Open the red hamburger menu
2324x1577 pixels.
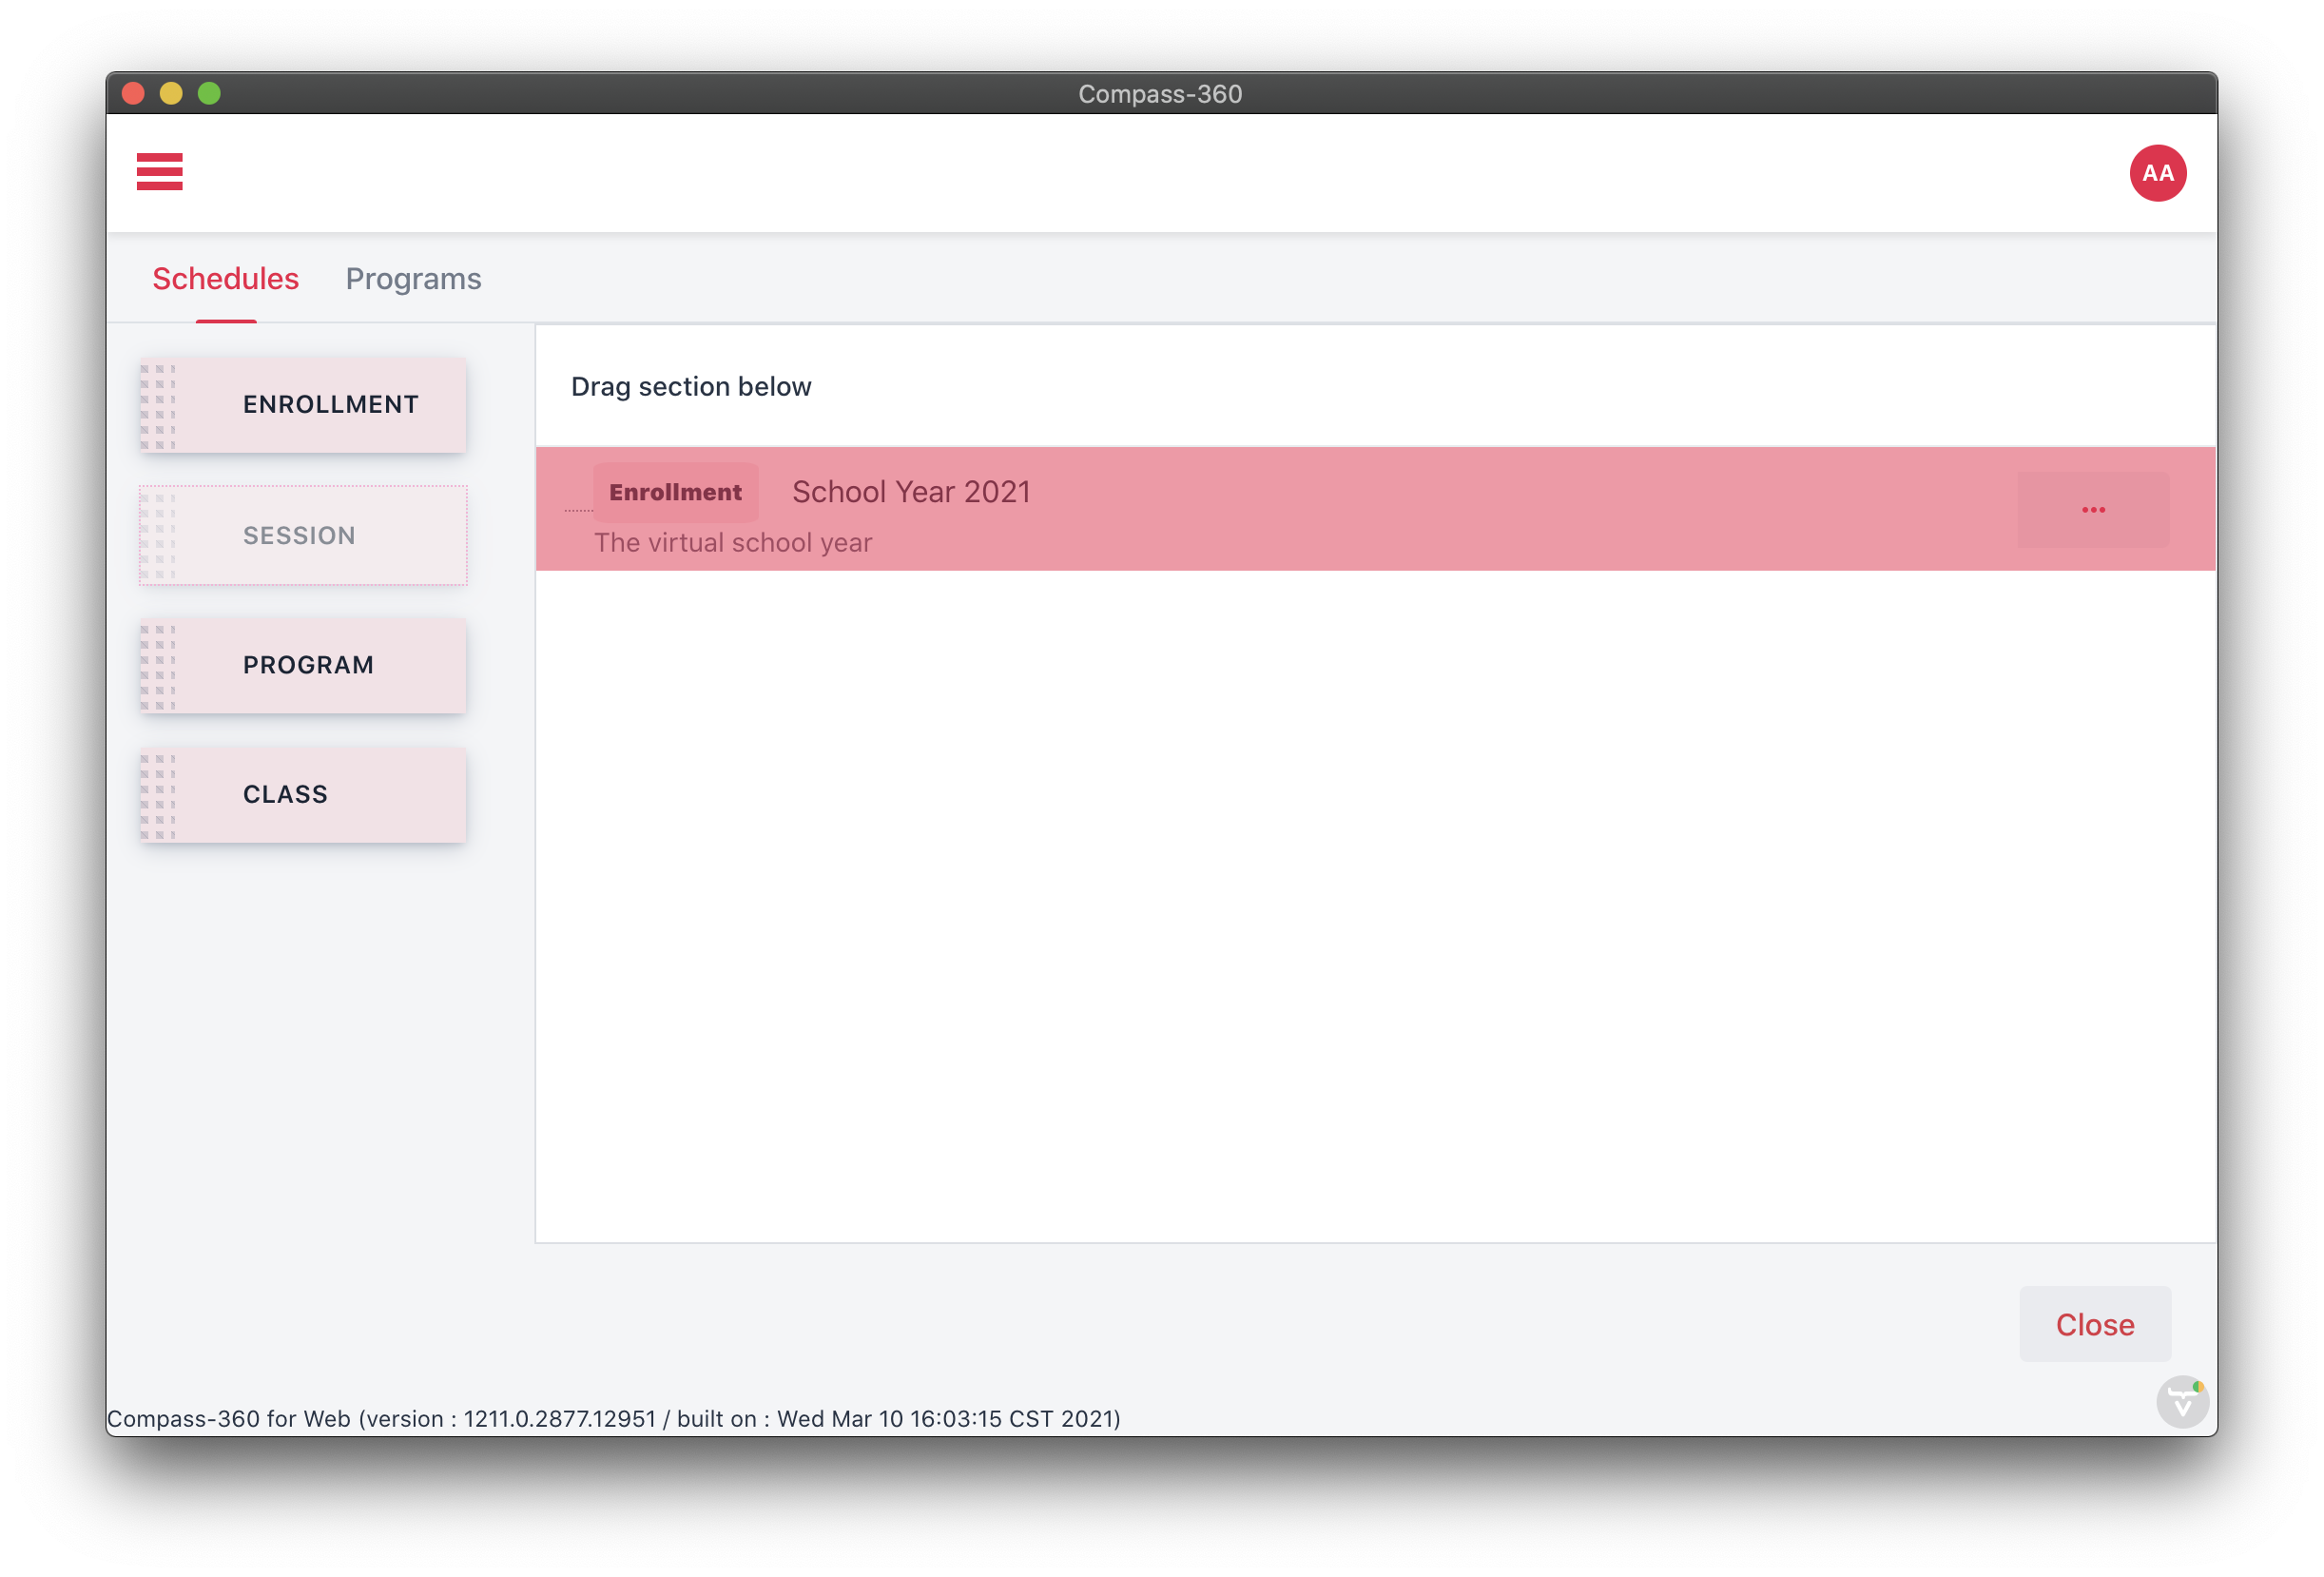click(160, 172)
